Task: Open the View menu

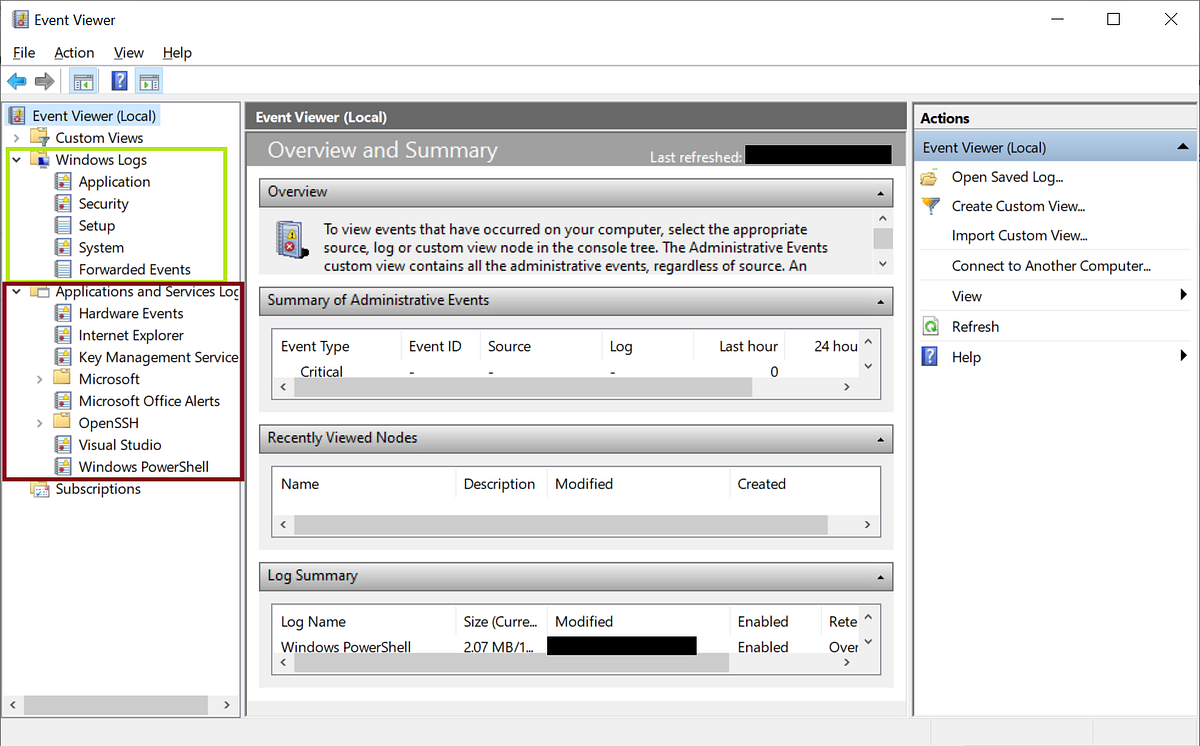Action: (x=128, y=52)
